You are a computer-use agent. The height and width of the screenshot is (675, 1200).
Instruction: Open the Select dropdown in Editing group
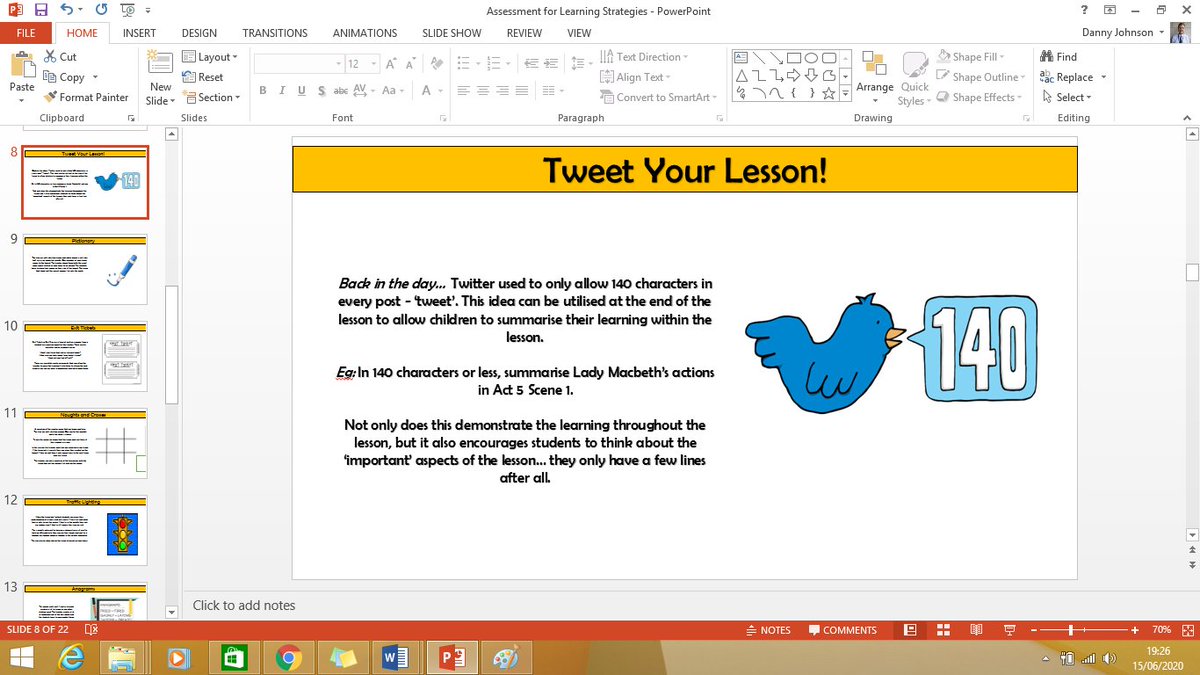click(x=1066, y=97)
